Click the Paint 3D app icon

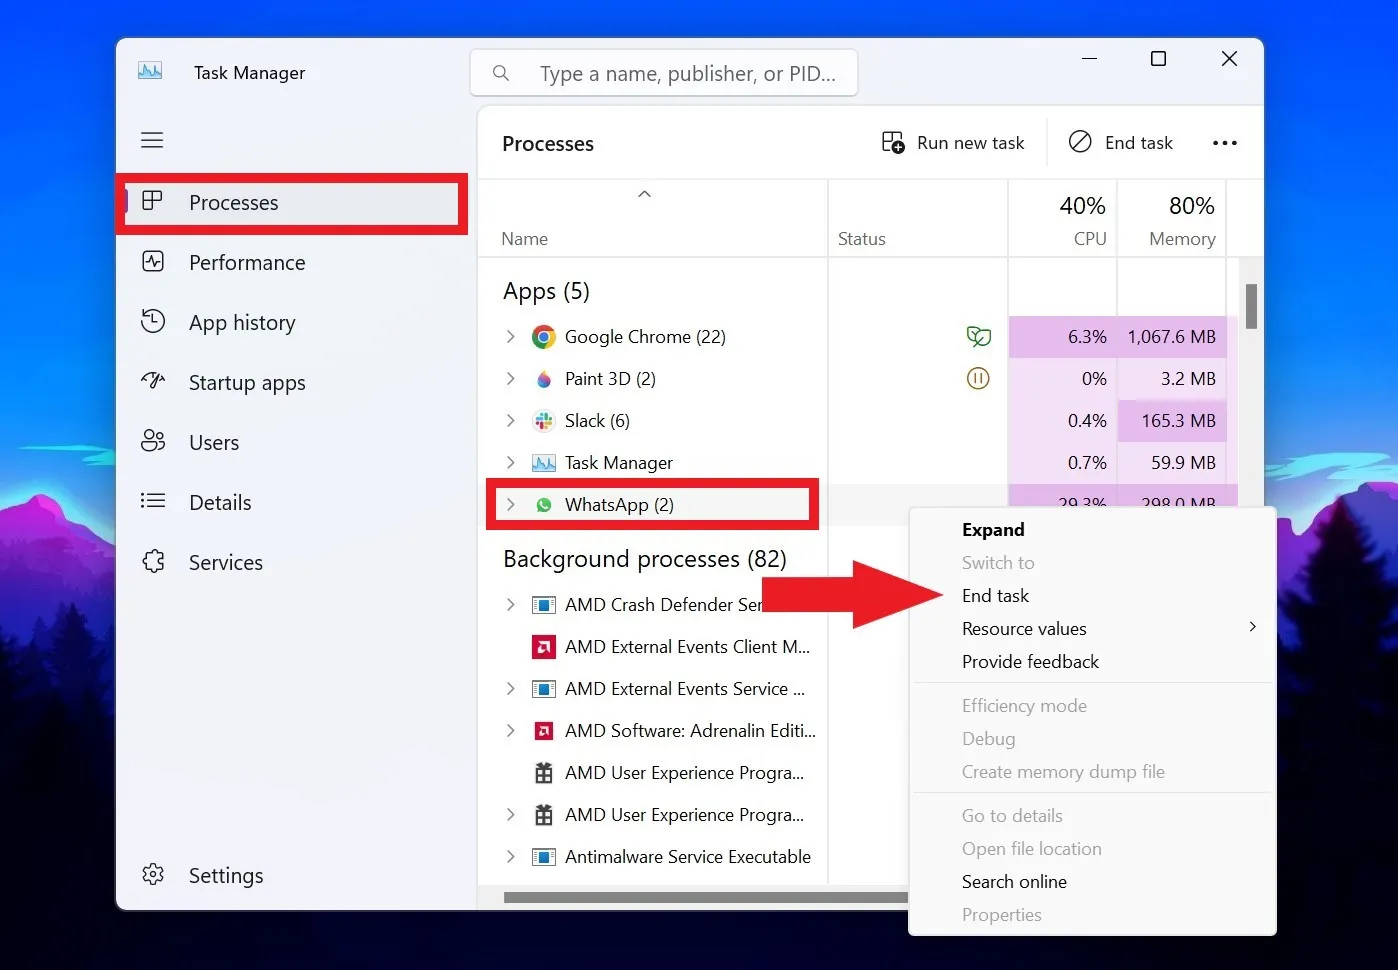pyautogui.click(x=544, y=379)
